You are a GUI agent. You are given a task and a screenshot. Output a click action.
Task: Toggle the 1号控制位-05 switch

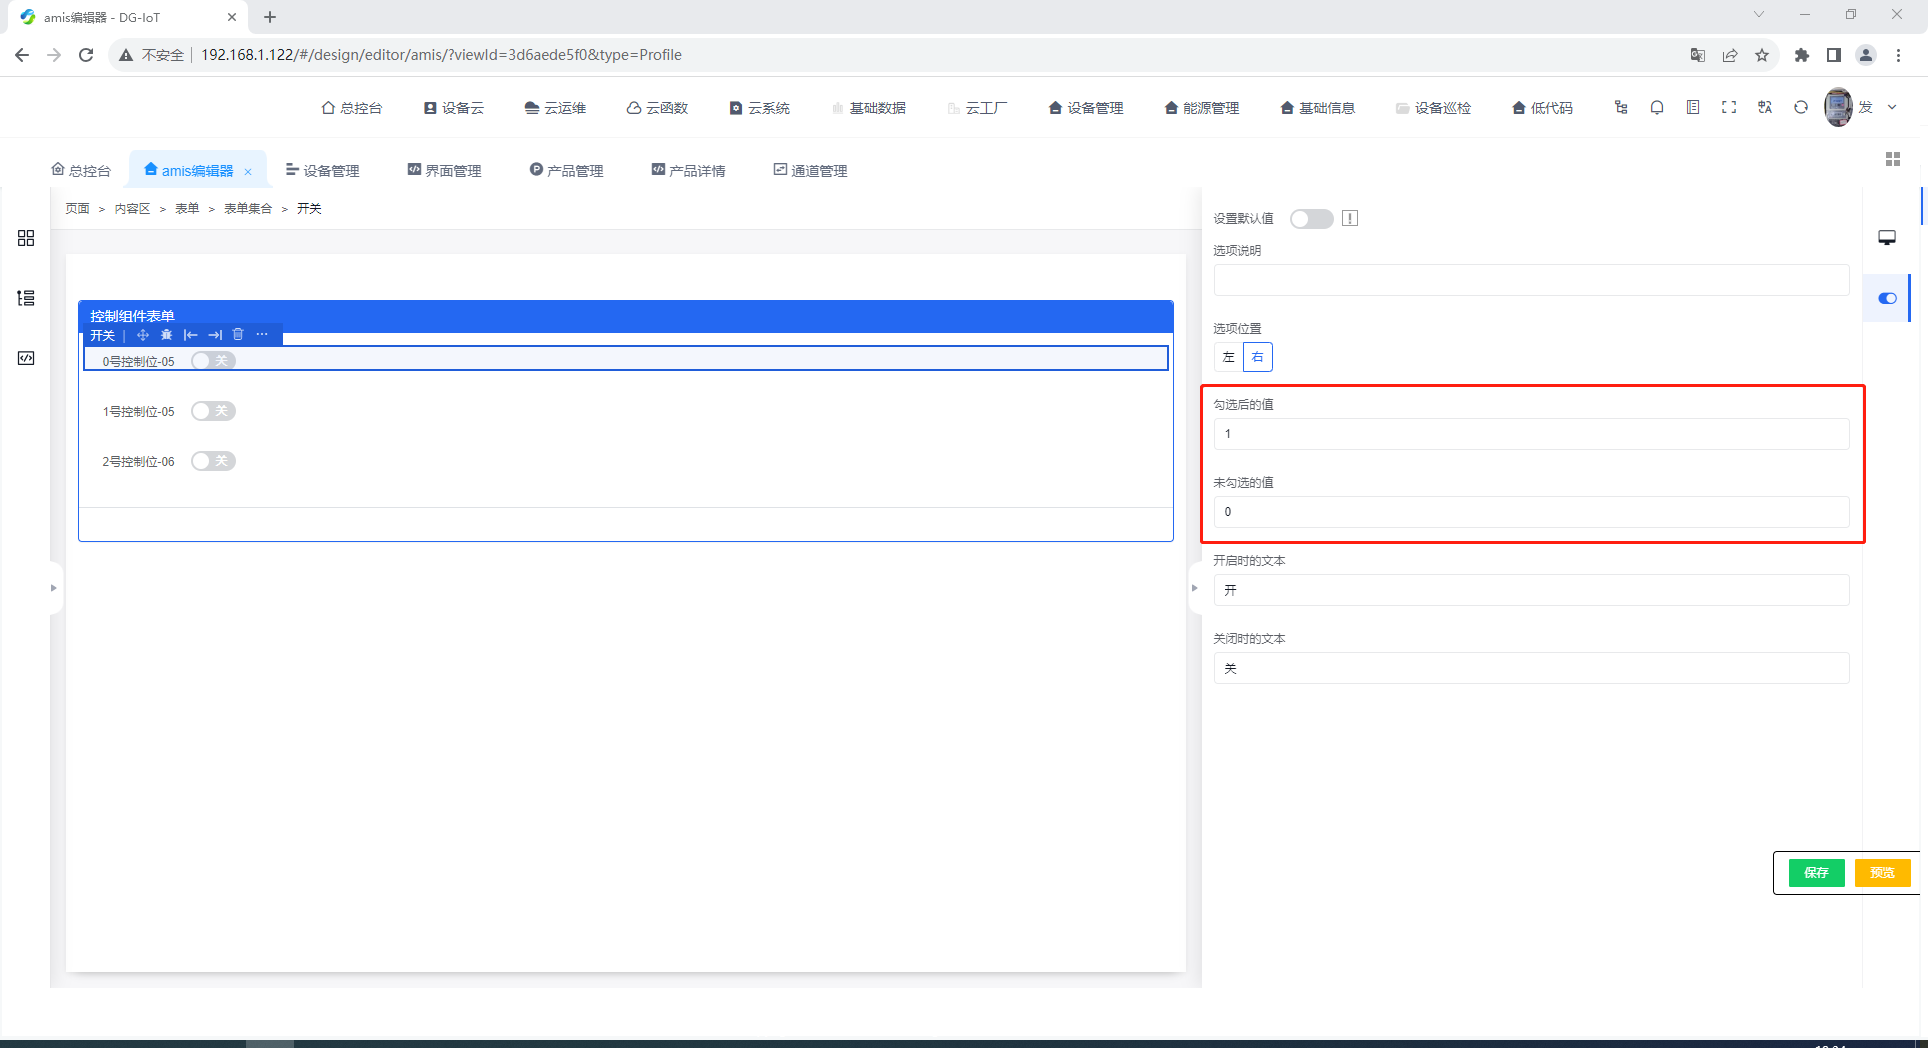pyautogui.click(x=213, y=411)
